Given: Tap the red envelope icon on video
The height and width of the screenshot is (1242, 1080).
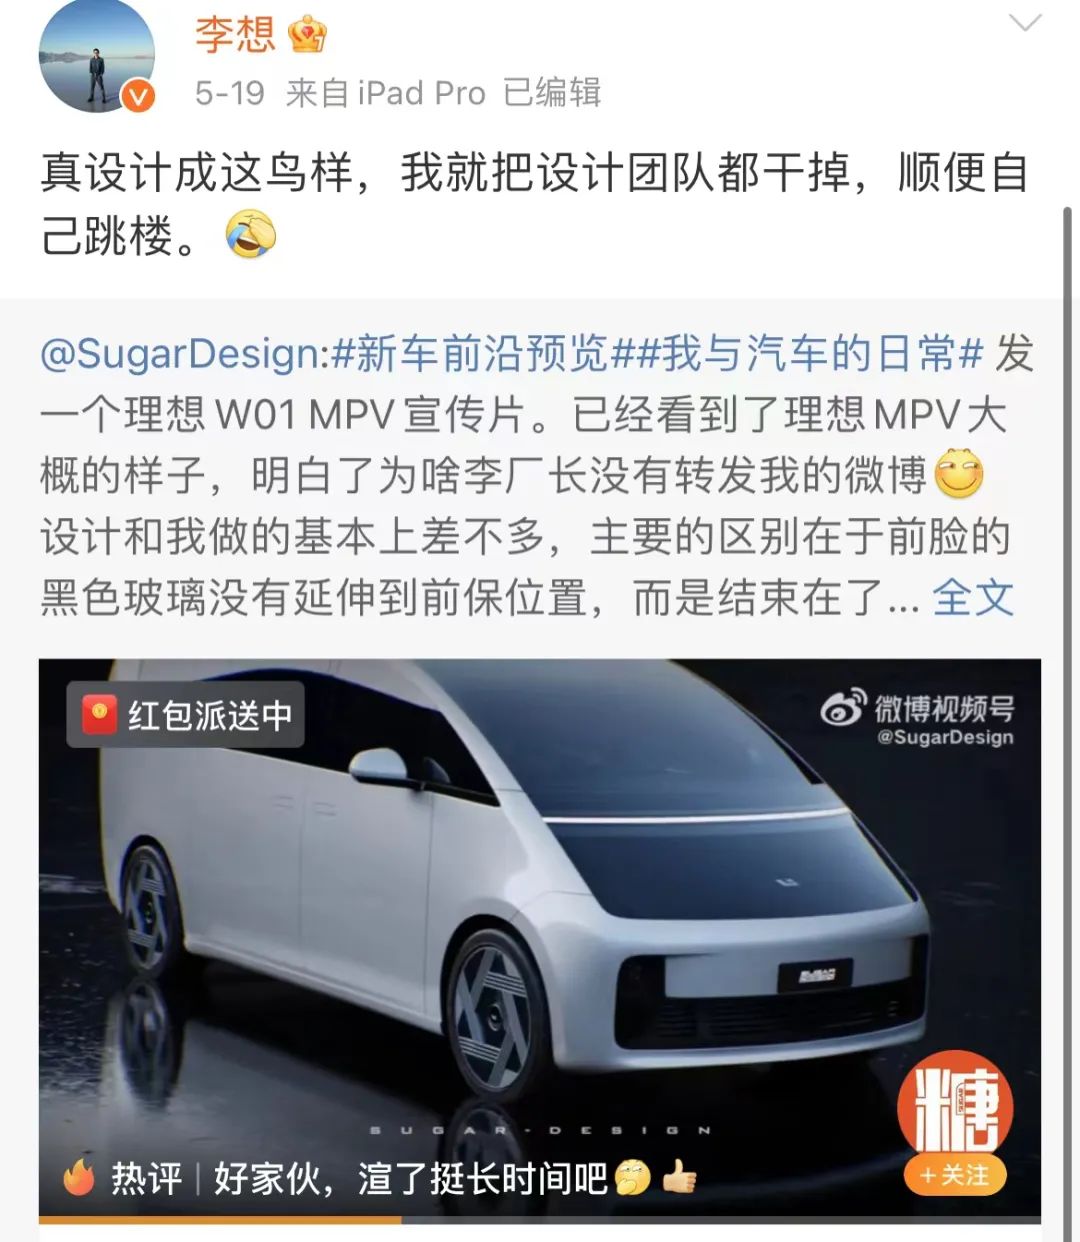Looking at the screenshot, I should tap(100, 714).
